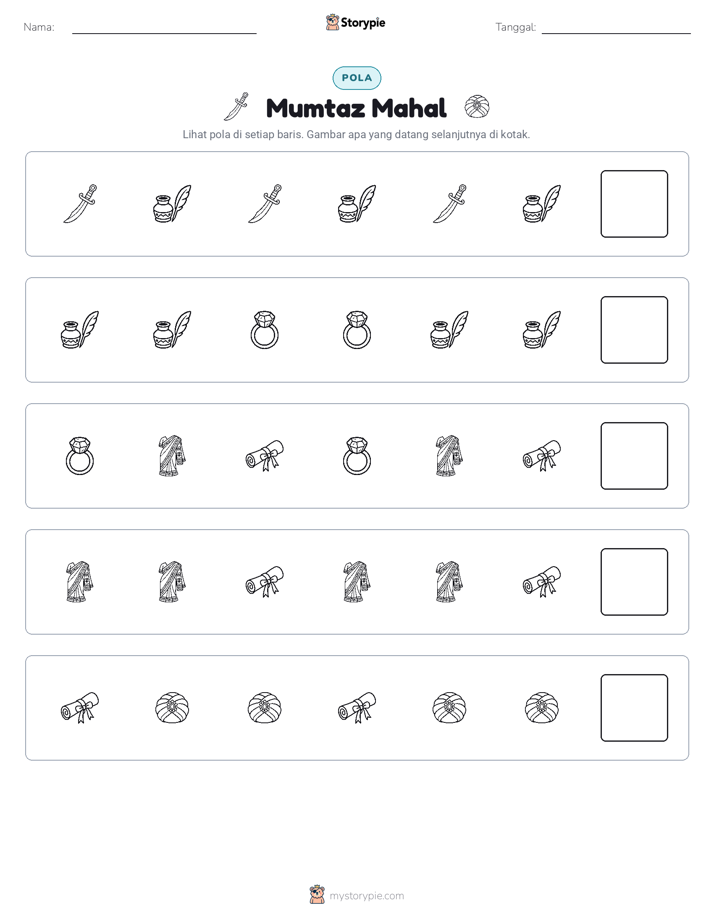Click the POLA badge
This screenshot has height=924, width=714.
point(357,78)
